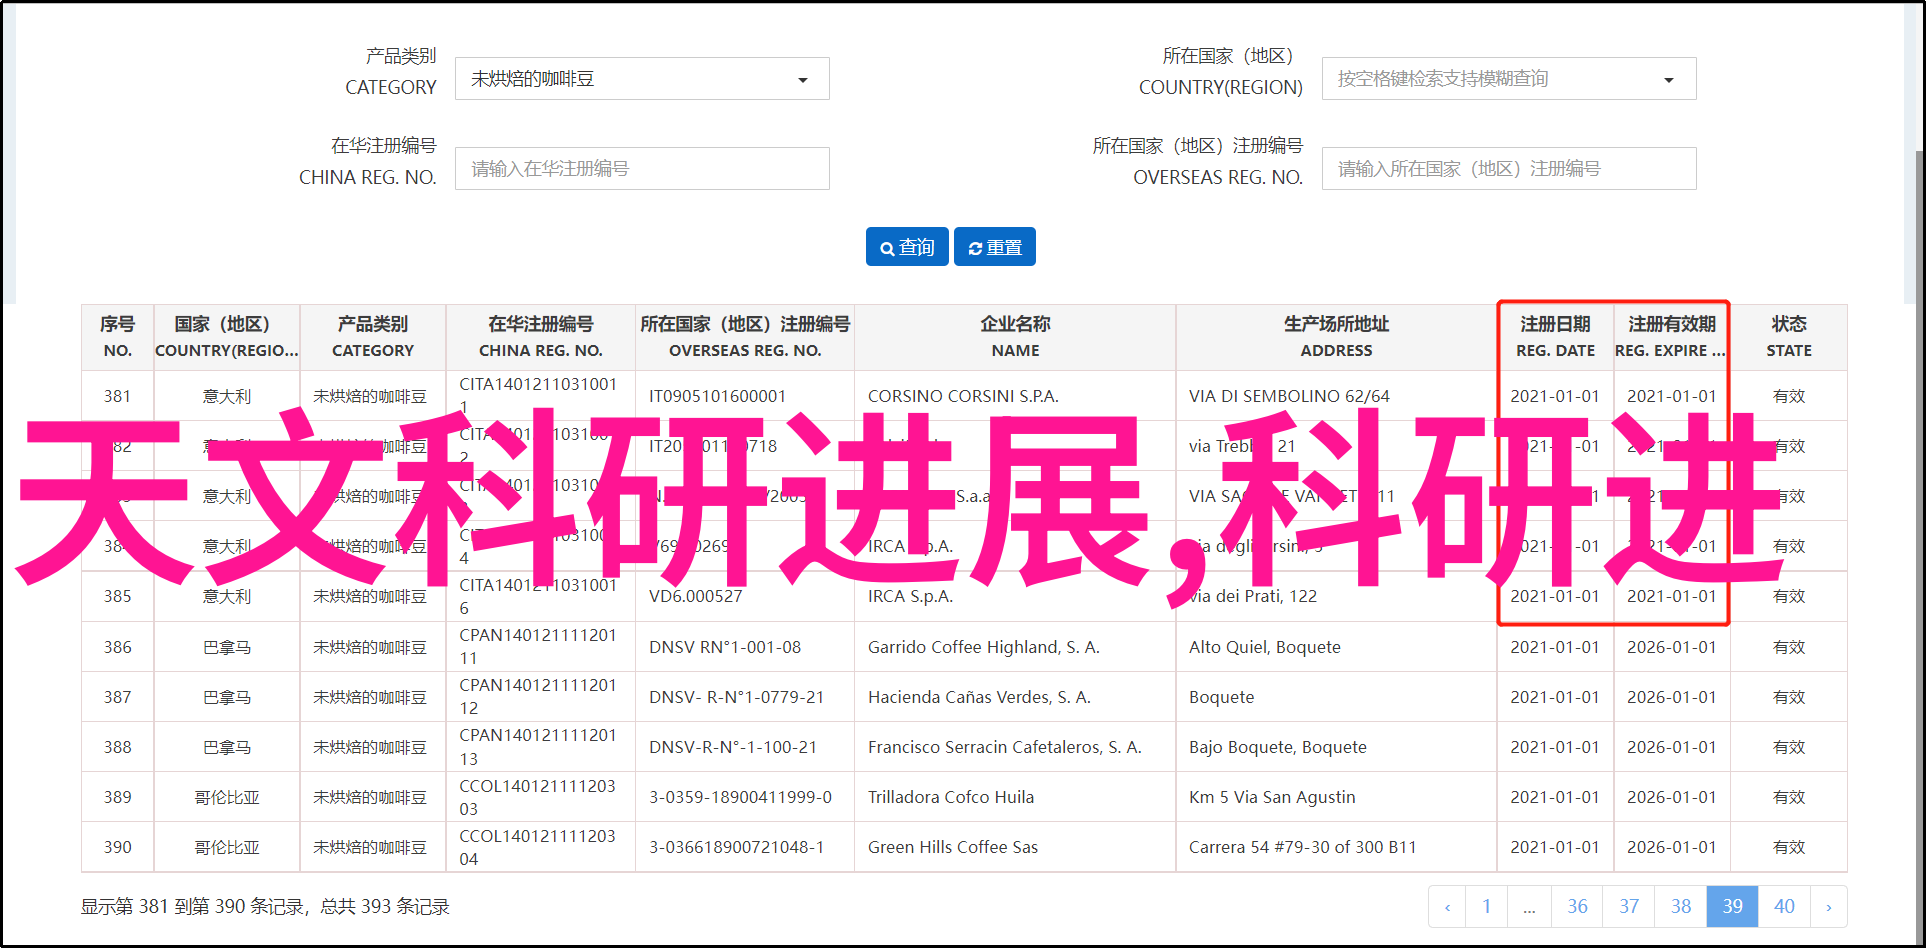Click 哥伦比亚 country cell in row 389
The image size is (1927, 950).
pos(227,797)
